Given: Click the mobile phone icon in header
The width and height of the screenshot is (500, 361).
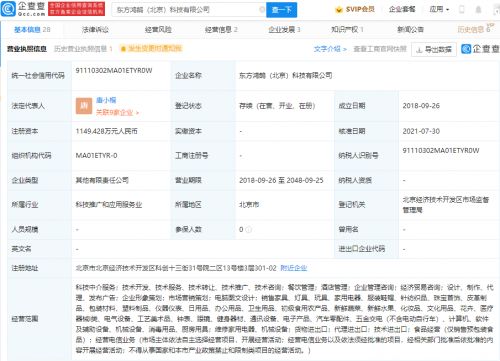Looking at the screenshot, I should pyautogui.click(x=462, y=9).
